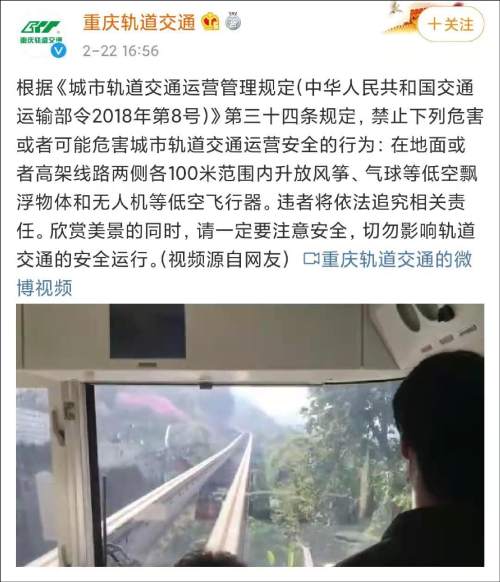500x582 pixels.
Task: Open the 重庆轨道交通 account name
Action: (x=139, y=22)
